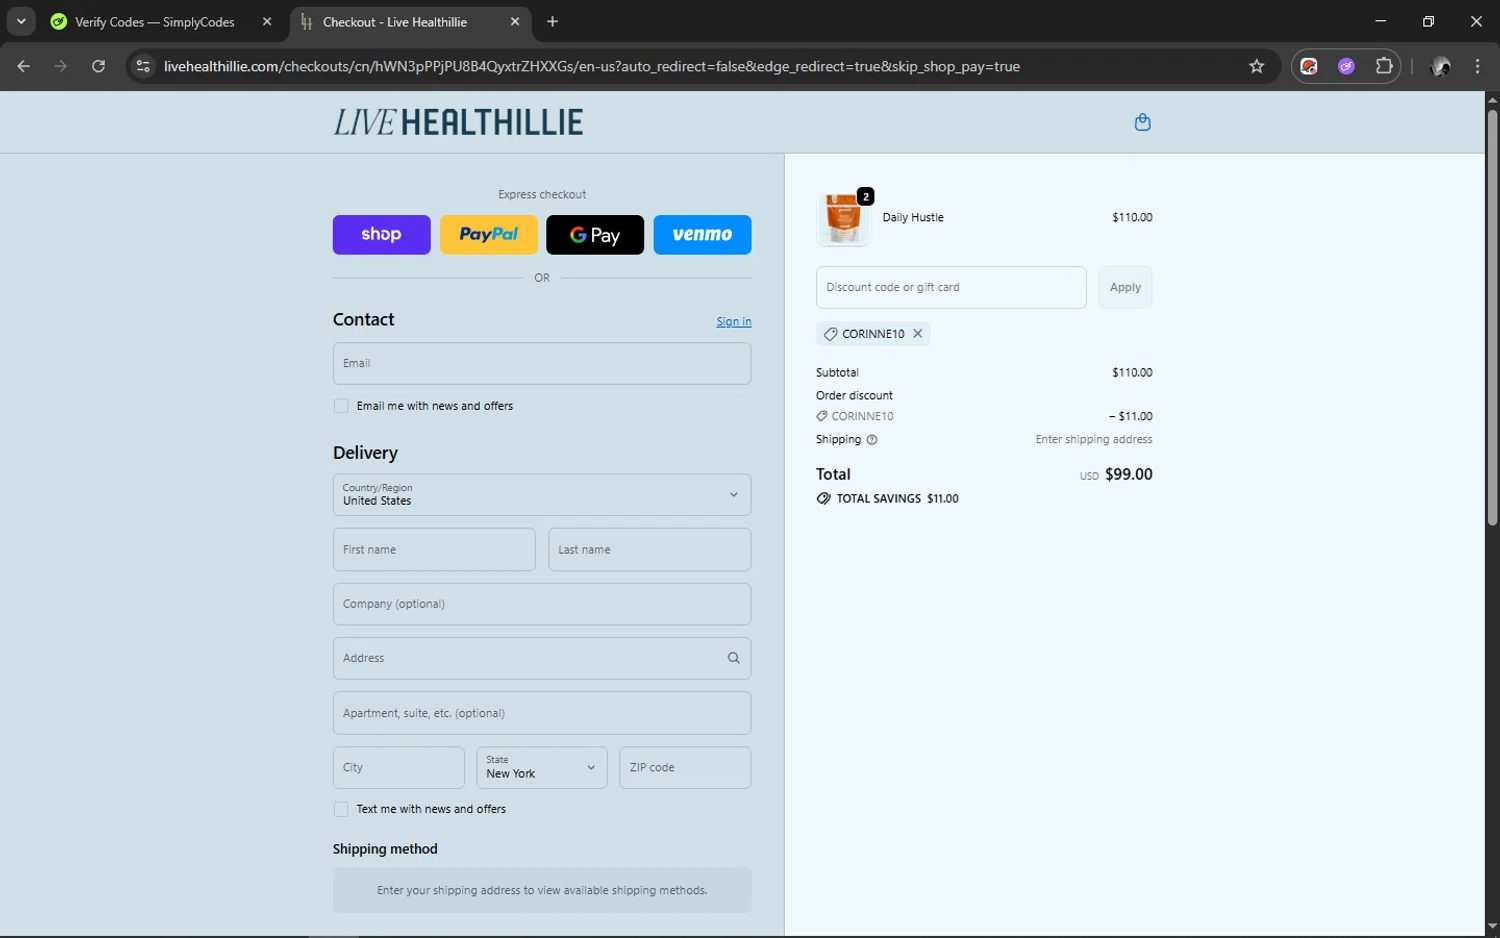Click the minus $11.00 discount amount

1130,417
